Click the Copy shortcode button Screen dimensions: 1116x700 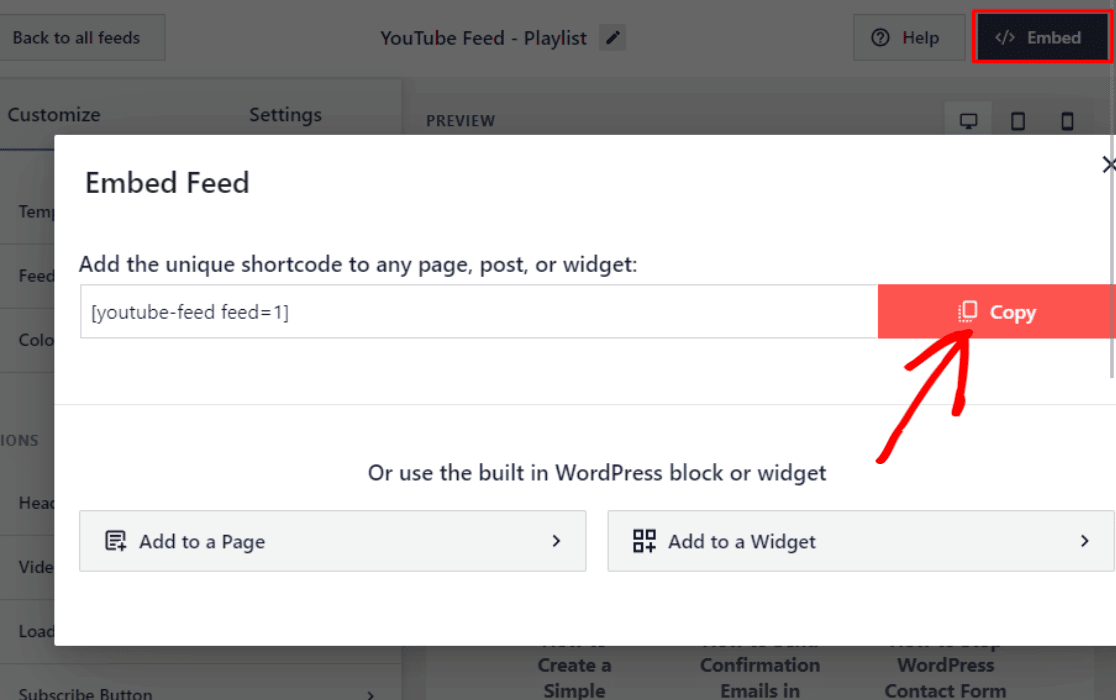(996, 312)
